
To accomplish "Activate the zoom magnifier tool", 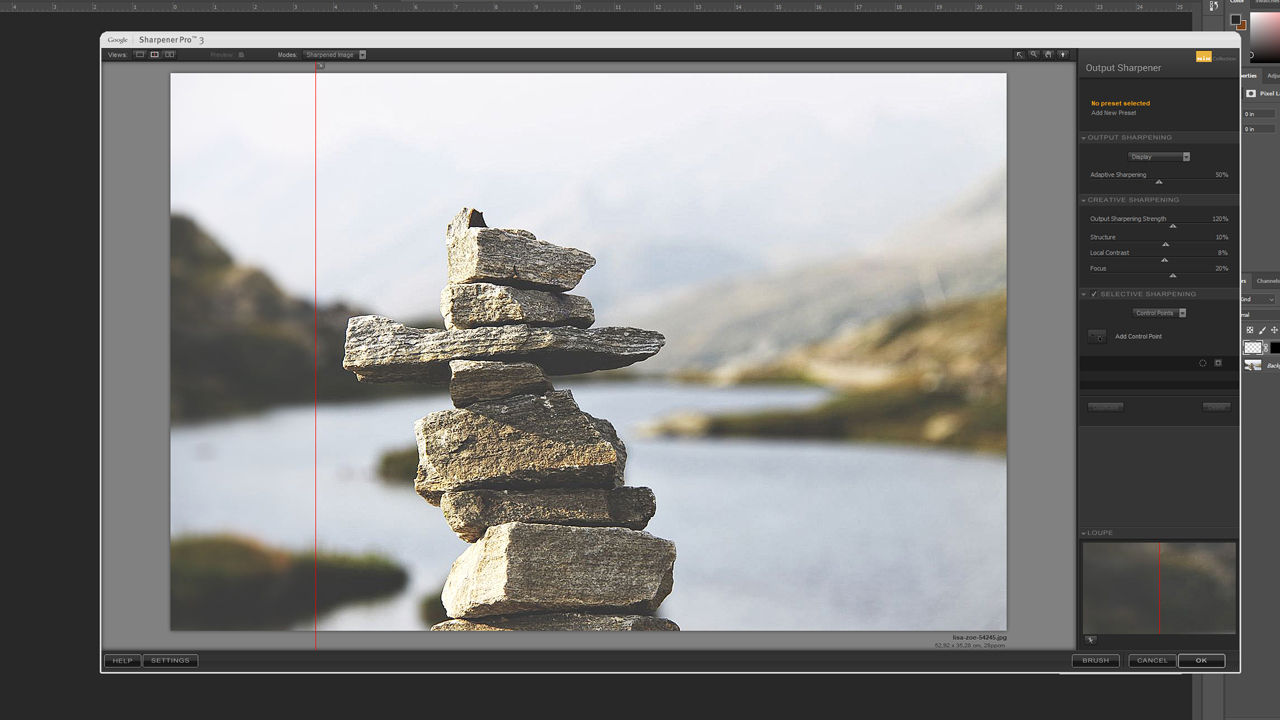I will point(1034,55).
